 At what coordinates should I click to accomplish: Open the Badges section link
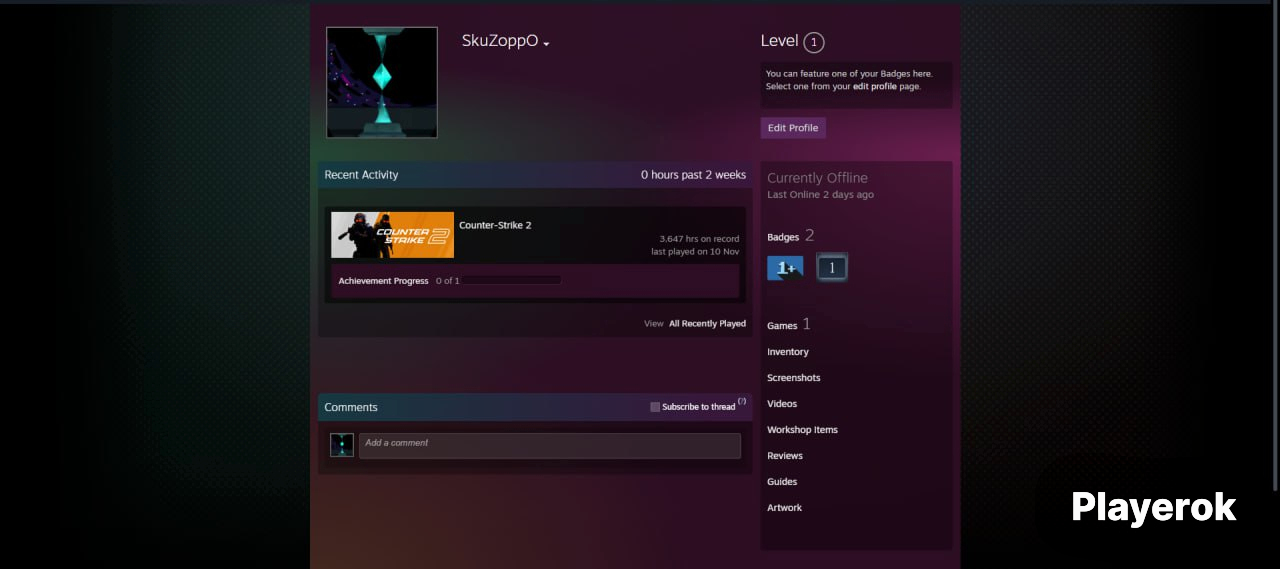783,237
